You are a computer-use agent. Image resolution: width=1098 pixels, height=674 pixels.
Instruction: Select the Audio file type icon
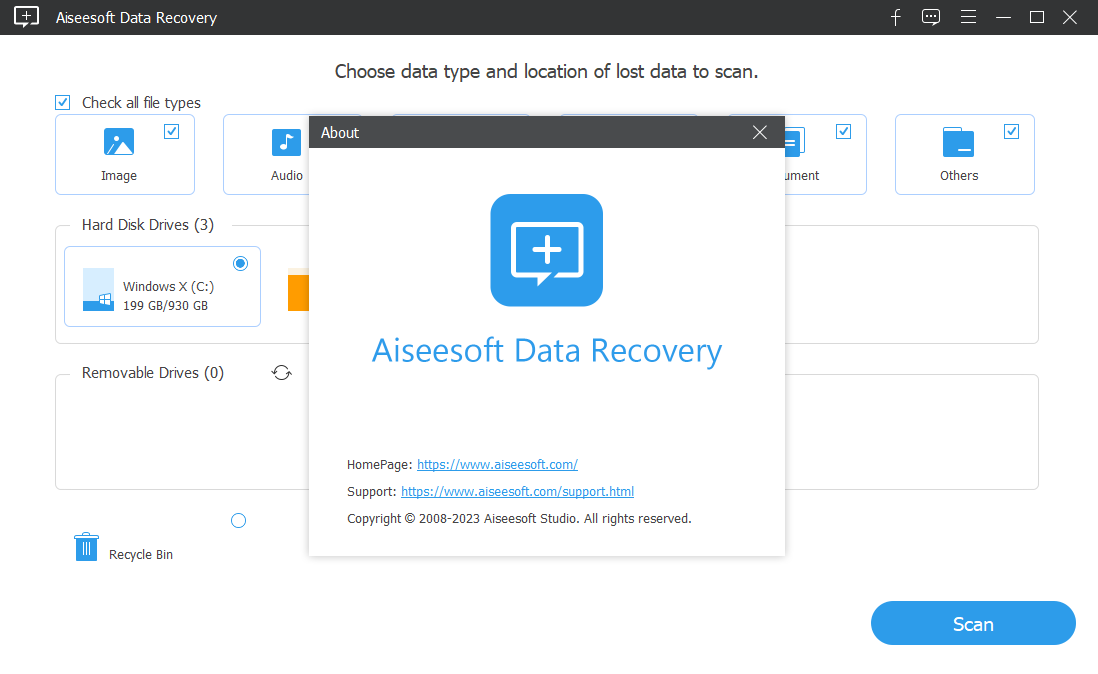click(286, 142)
